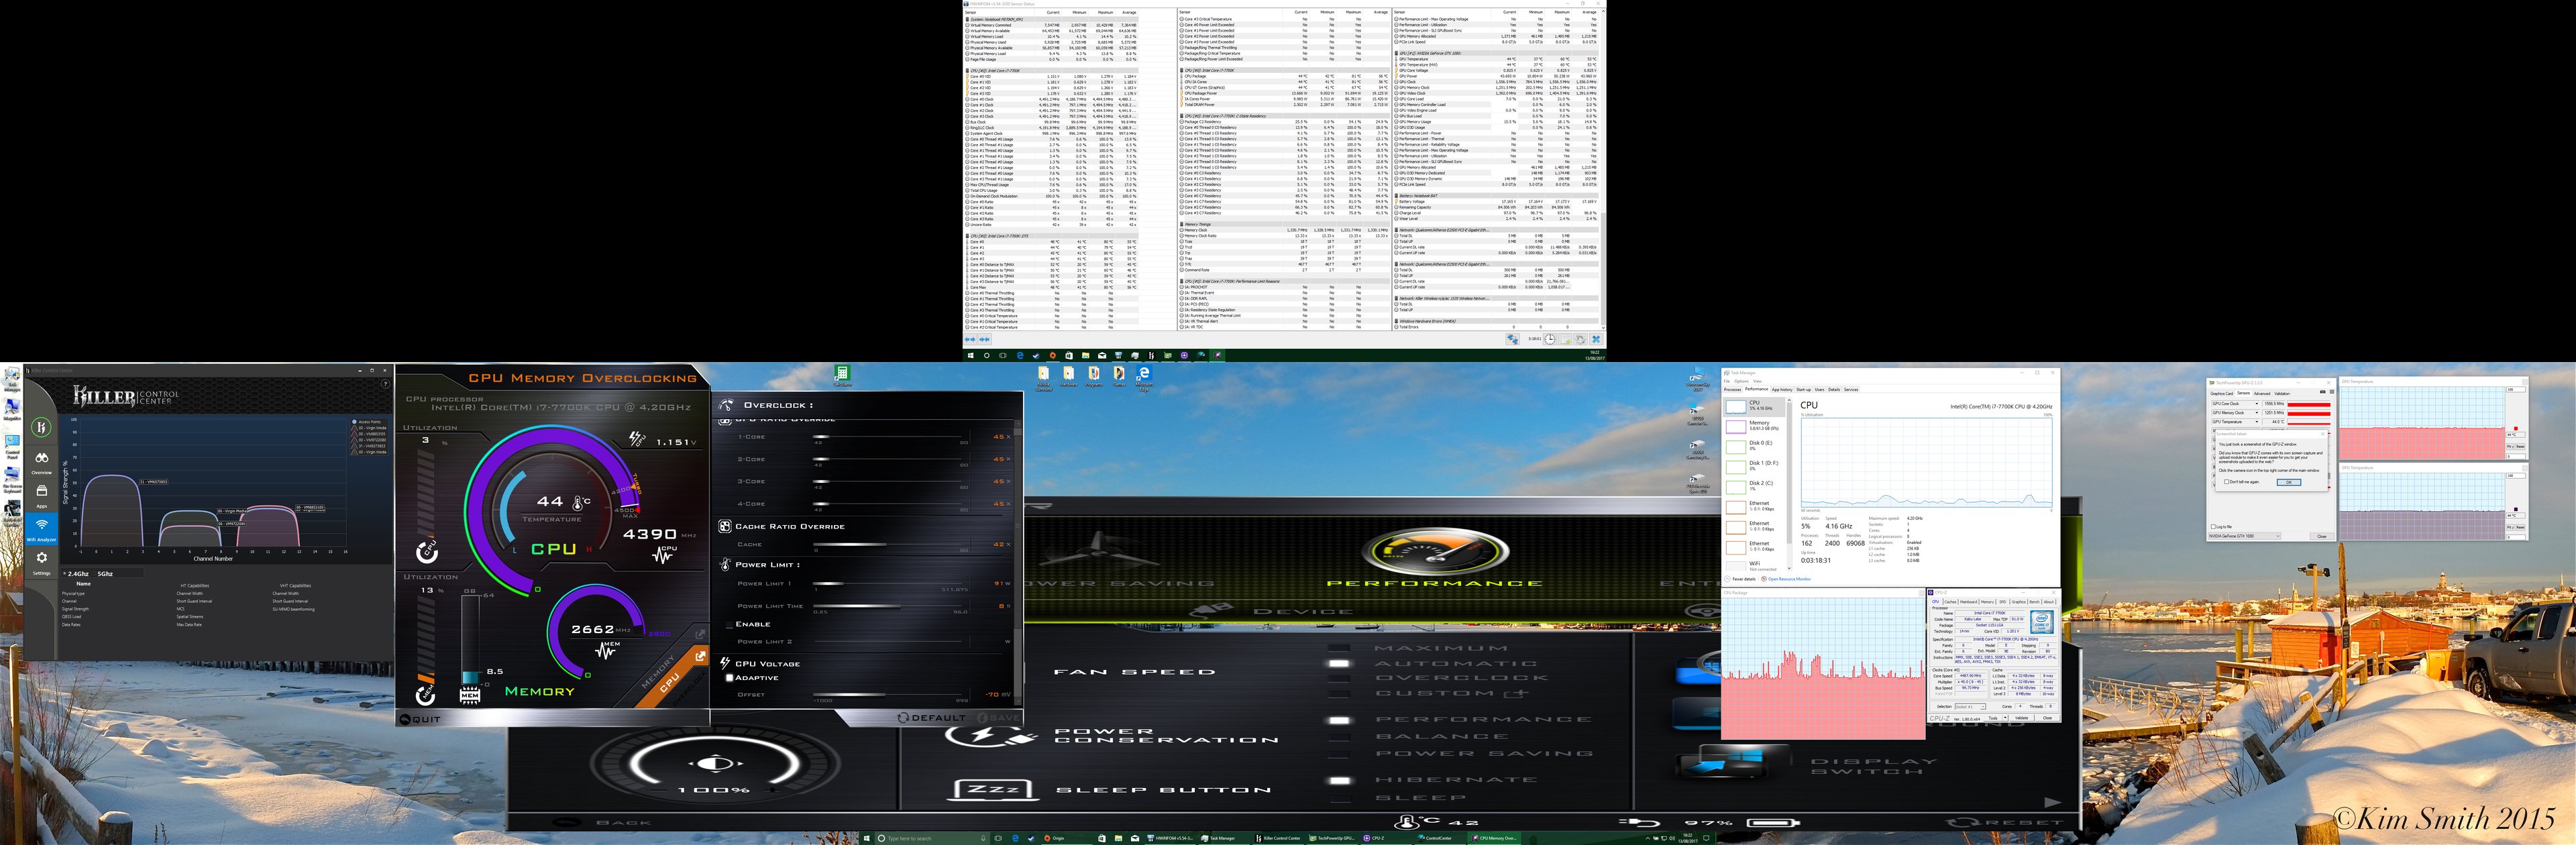Screen dimensions: 2576x845
Task: Toggle the Log to file checkbox
Action: [x=2213, y=527]
